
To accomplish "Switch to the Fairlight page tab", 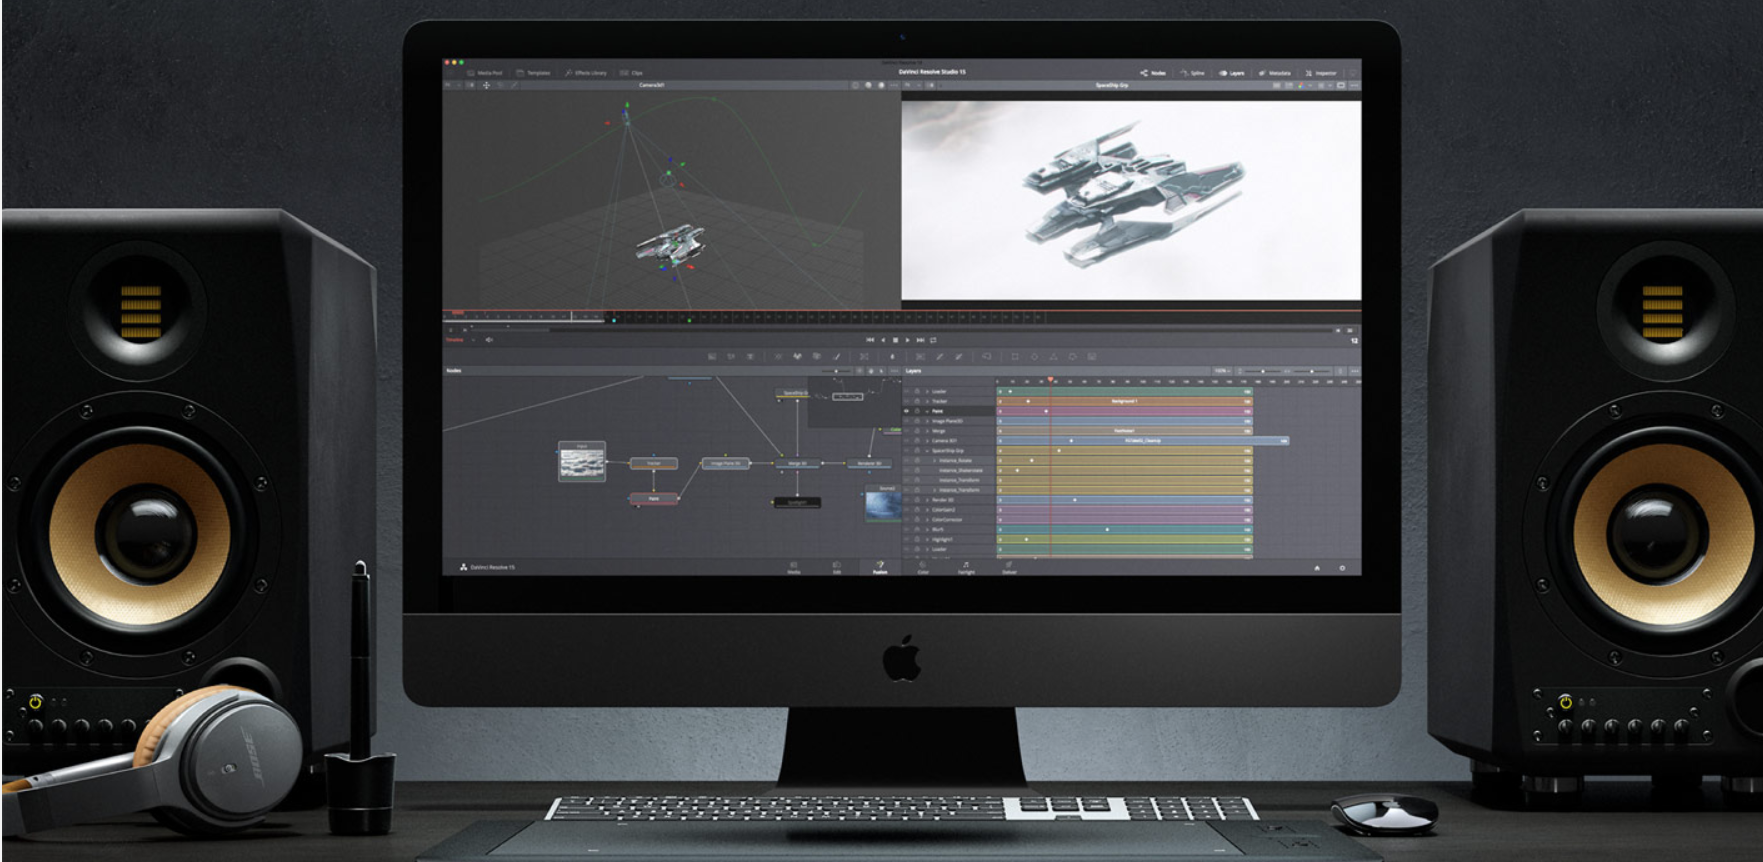I will (x=966, y=568).
